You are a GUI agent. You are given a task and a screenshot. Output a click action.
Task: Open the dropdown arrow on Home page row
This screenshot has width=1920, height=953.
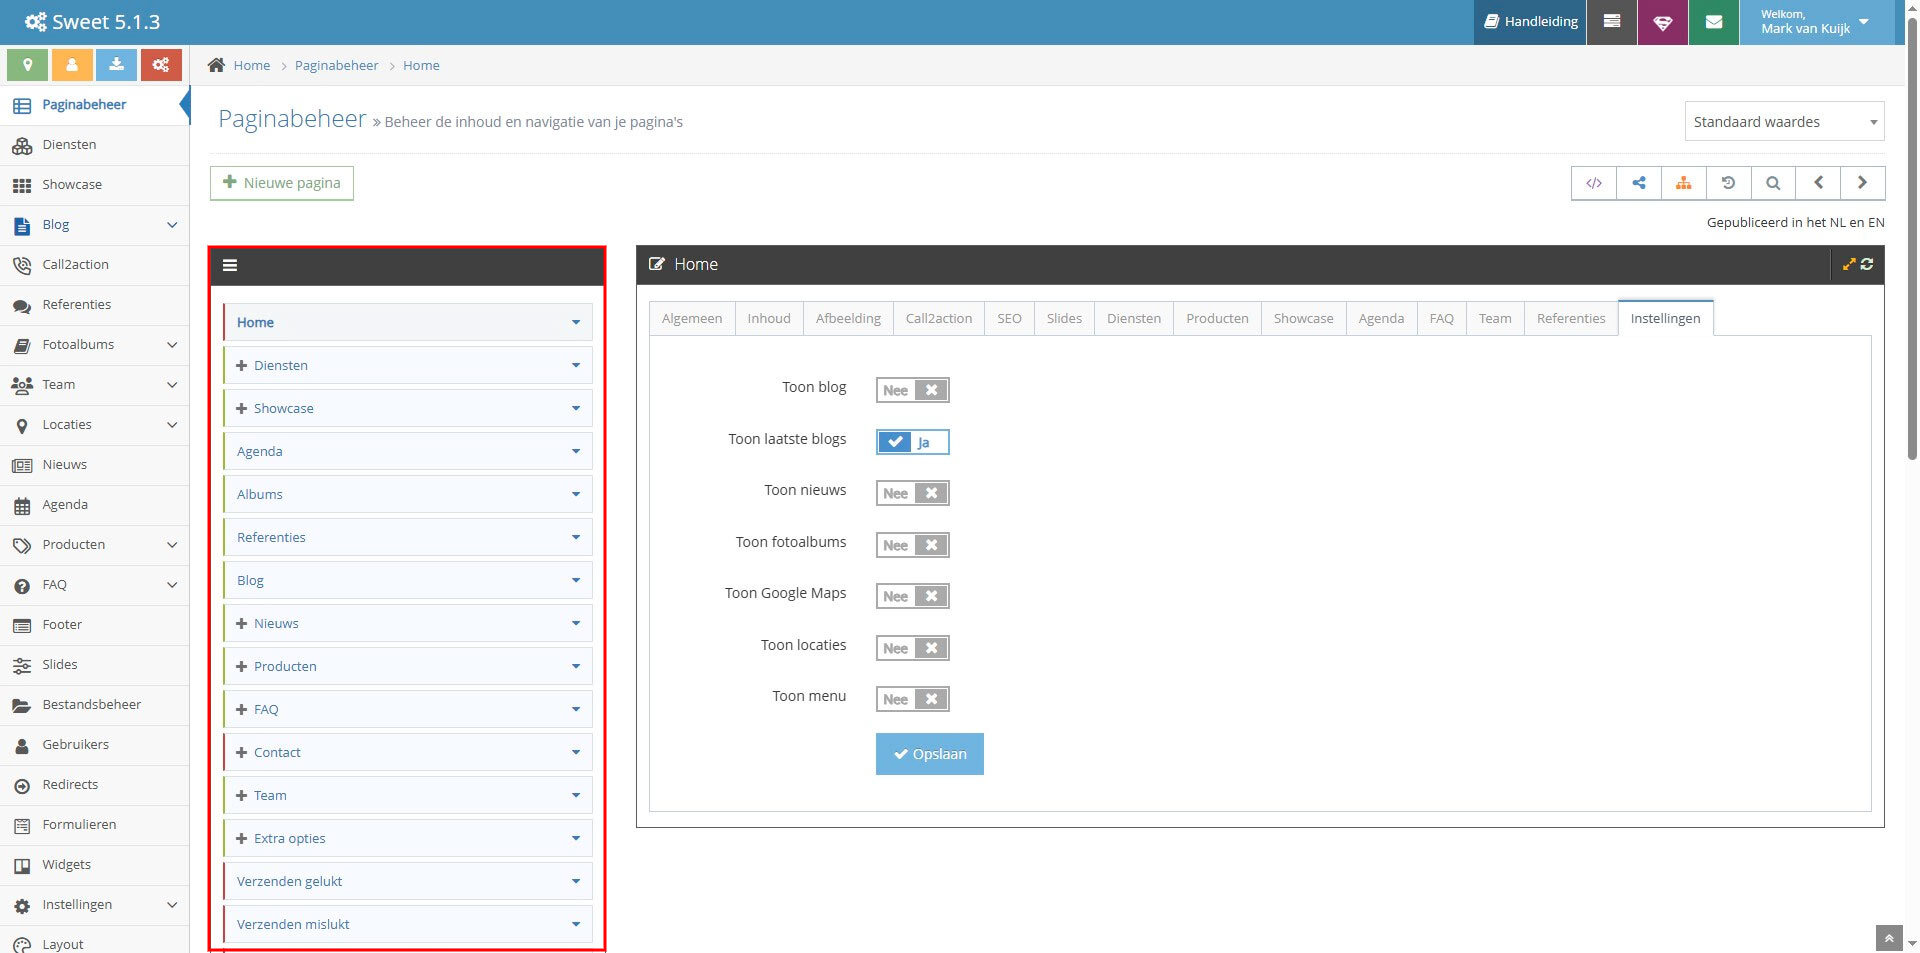pyautogui.click(x=576, y=322)
